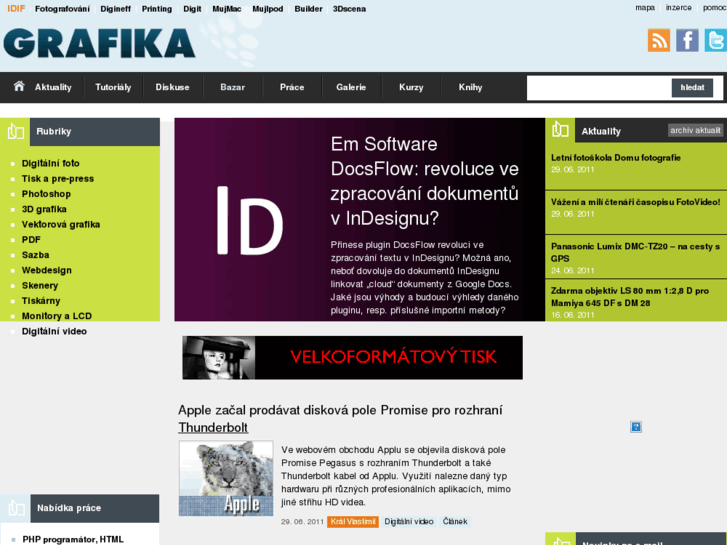Open MujIpod link in top bar

[x=268, y=9]
